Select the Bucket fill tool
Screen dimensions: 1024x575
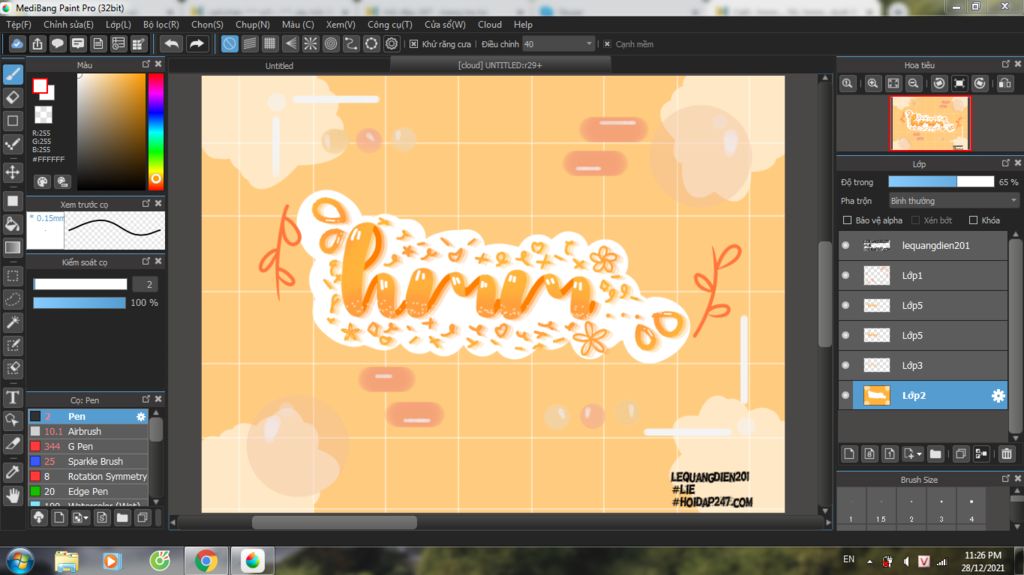click(x=13, y=225)
